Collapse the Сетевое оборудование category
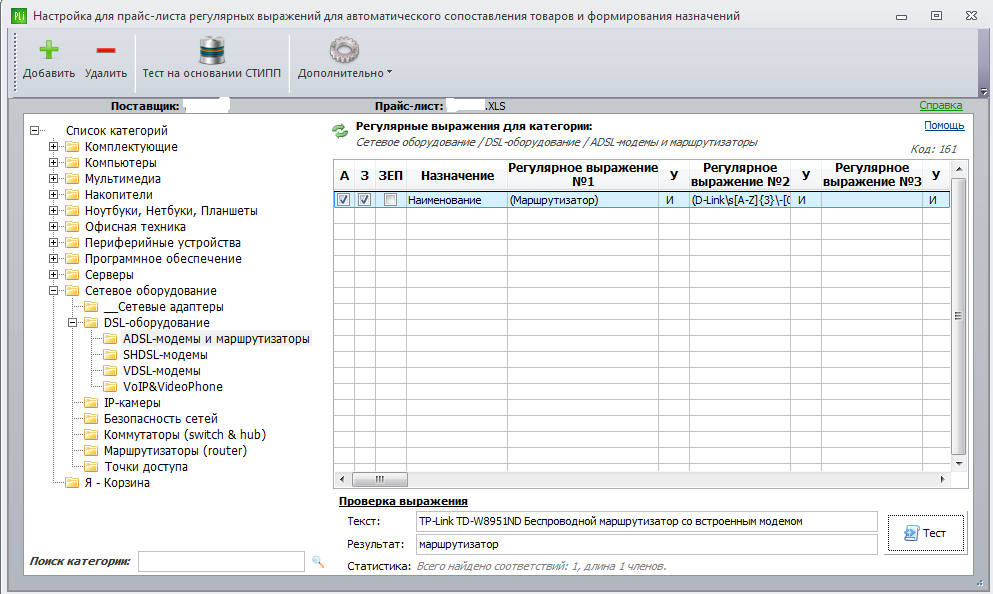 point(53,291)
